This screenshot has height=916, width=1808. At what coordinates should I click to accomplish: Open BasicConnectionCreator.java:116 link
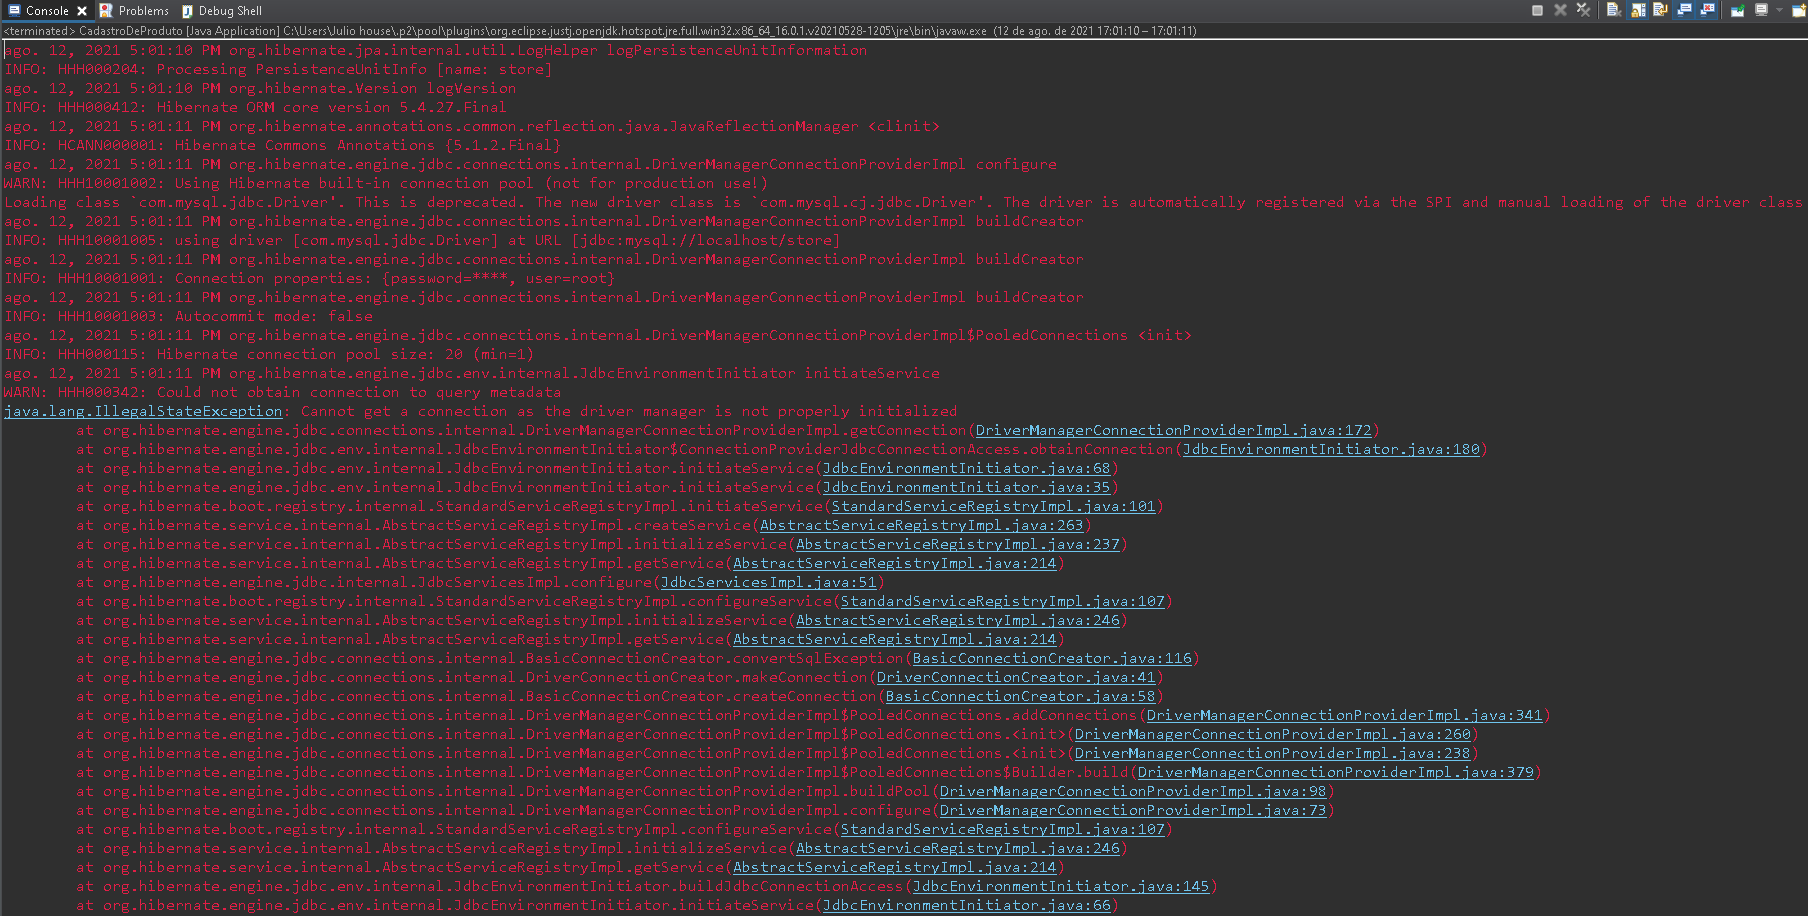(1052, 658)
